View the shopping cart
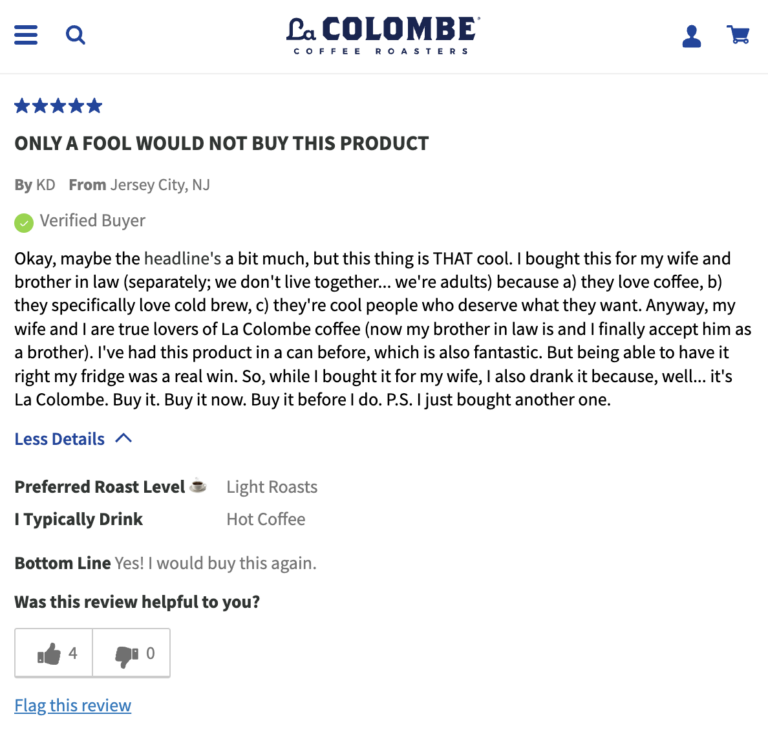Screen dimensions: 768x754 coord(739,35)
